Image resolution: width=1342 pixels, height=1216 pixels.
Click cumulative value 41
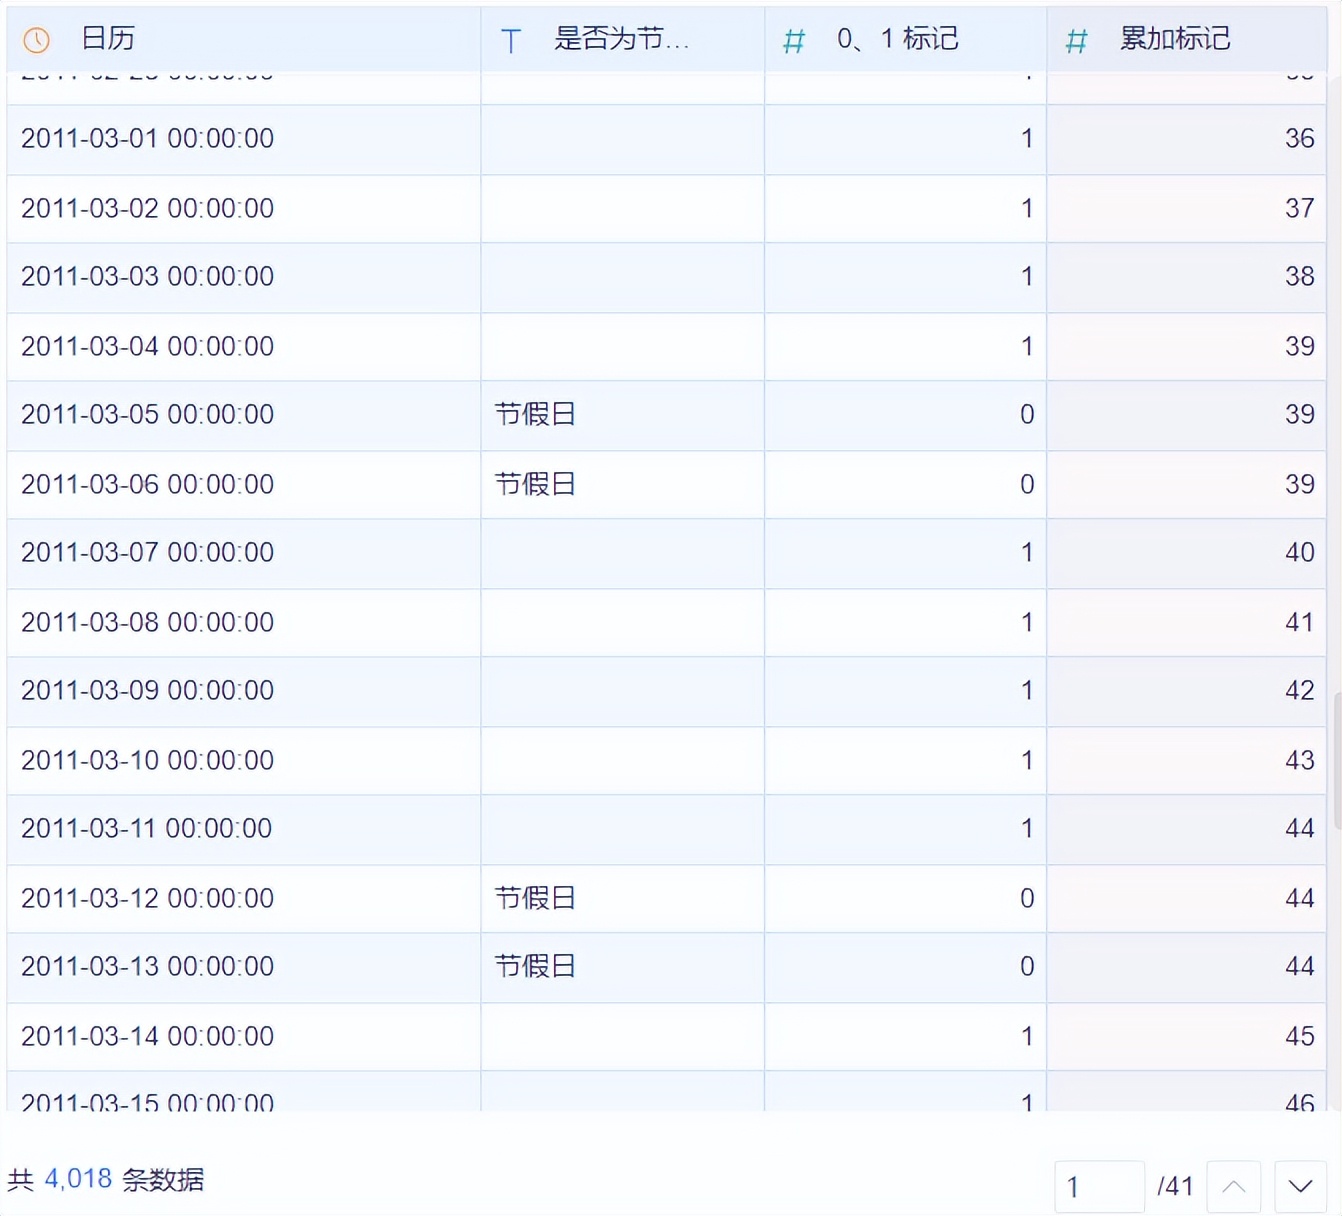point(1300,622)
